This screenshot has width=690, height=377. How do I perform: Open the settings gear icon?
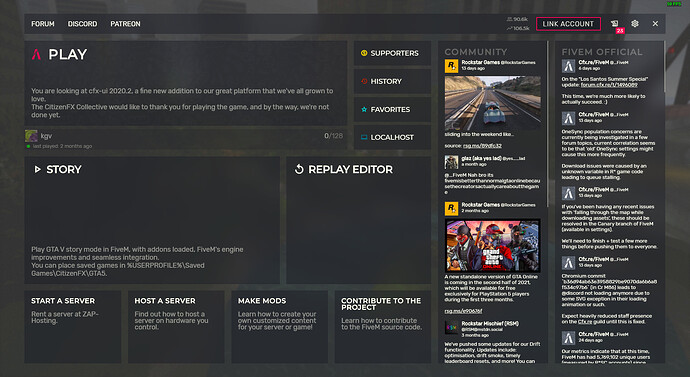[x=635, y=24]
